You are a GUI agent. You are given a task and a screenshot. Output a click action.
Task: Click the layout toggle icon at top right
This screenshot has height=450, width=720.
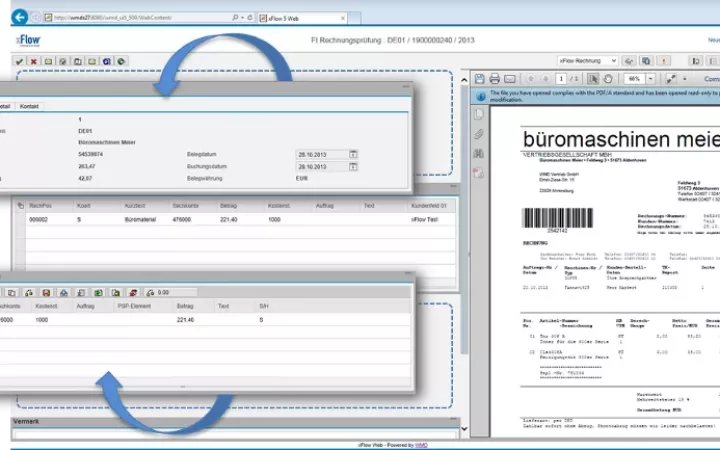[696, 61]
